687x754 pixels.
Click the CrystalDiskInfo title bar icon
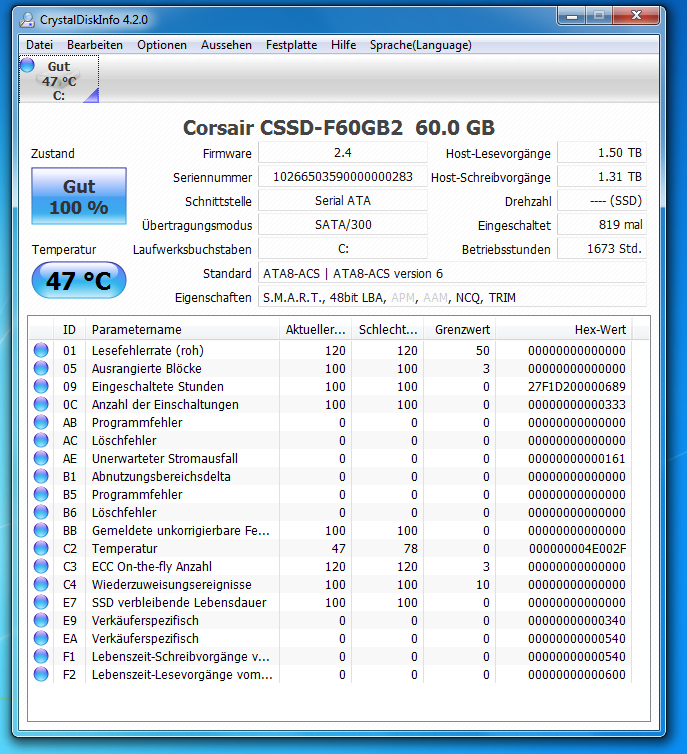(x=27, y=20)
